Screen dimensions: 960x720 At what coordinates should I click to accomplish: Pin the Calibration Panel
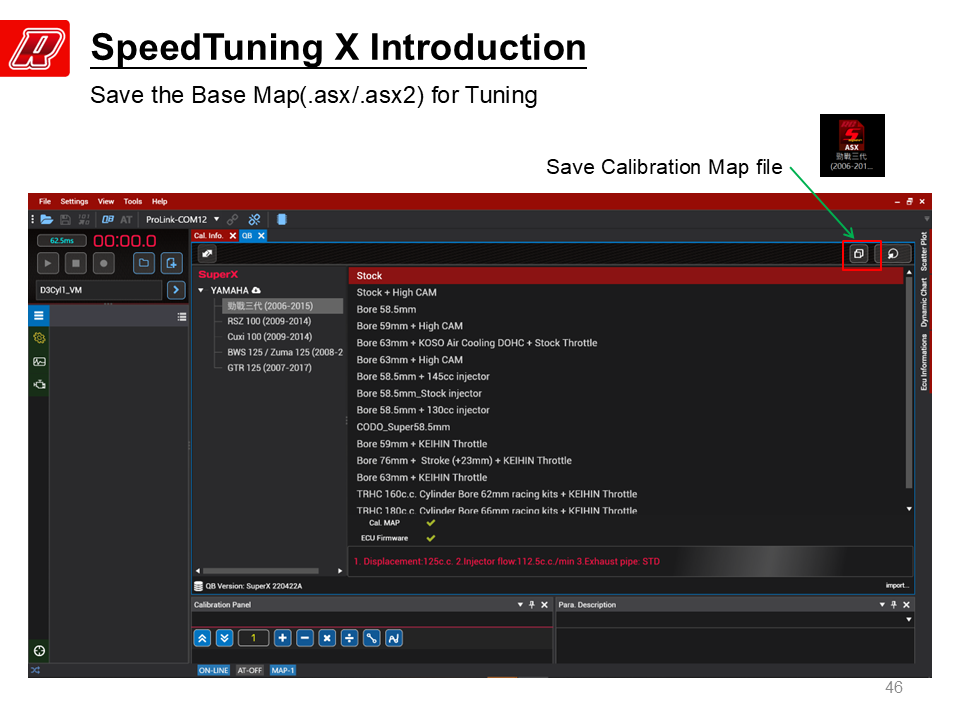tap(532, 604)
